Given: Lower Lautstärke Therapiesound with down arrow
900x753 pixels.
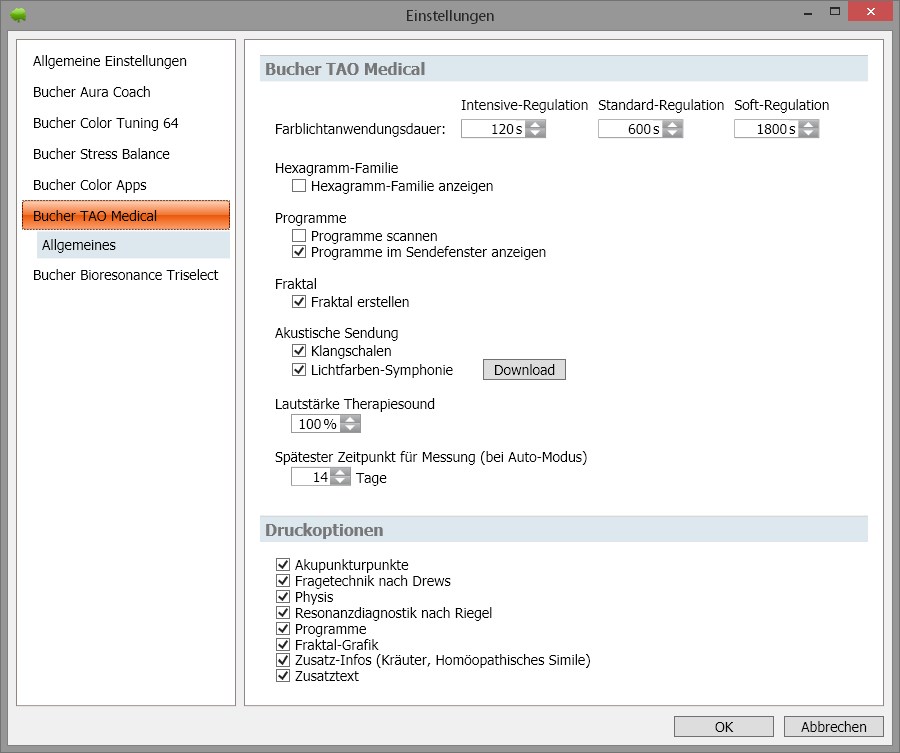Looking at the screenshot, I should pos(350,428).
